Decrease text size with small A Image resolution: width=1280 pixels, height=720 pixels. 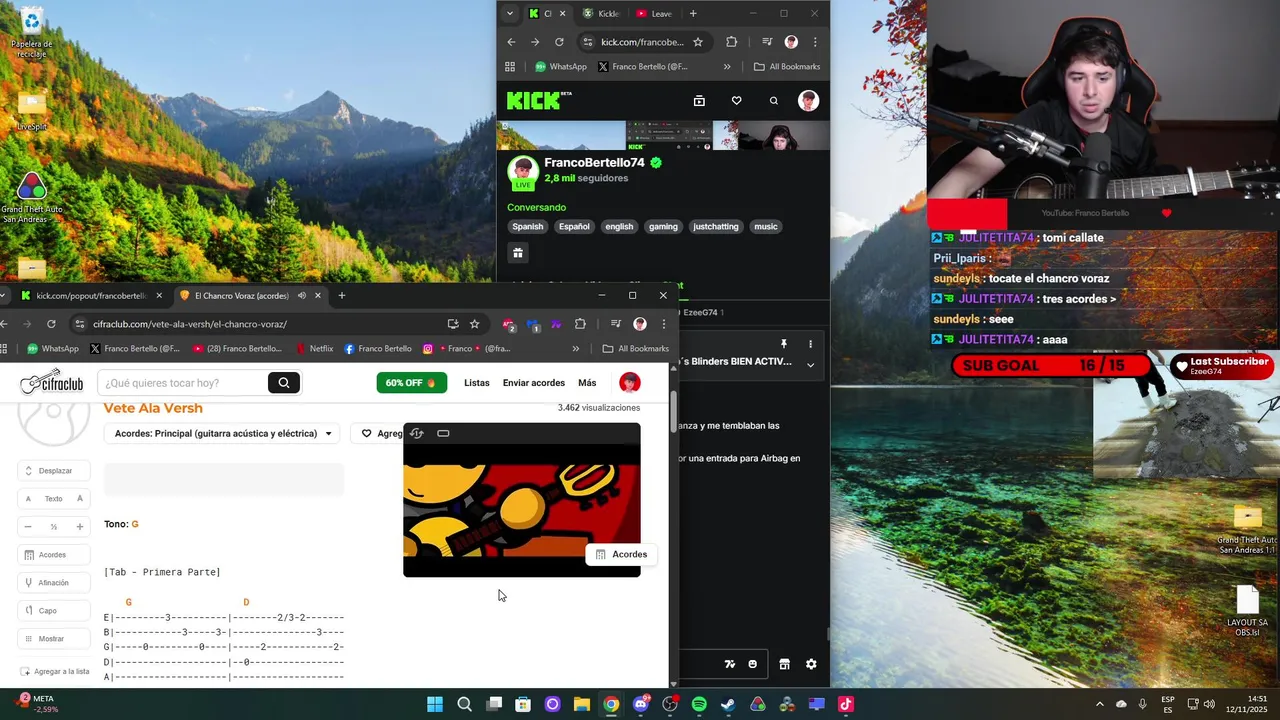(28, 498)
